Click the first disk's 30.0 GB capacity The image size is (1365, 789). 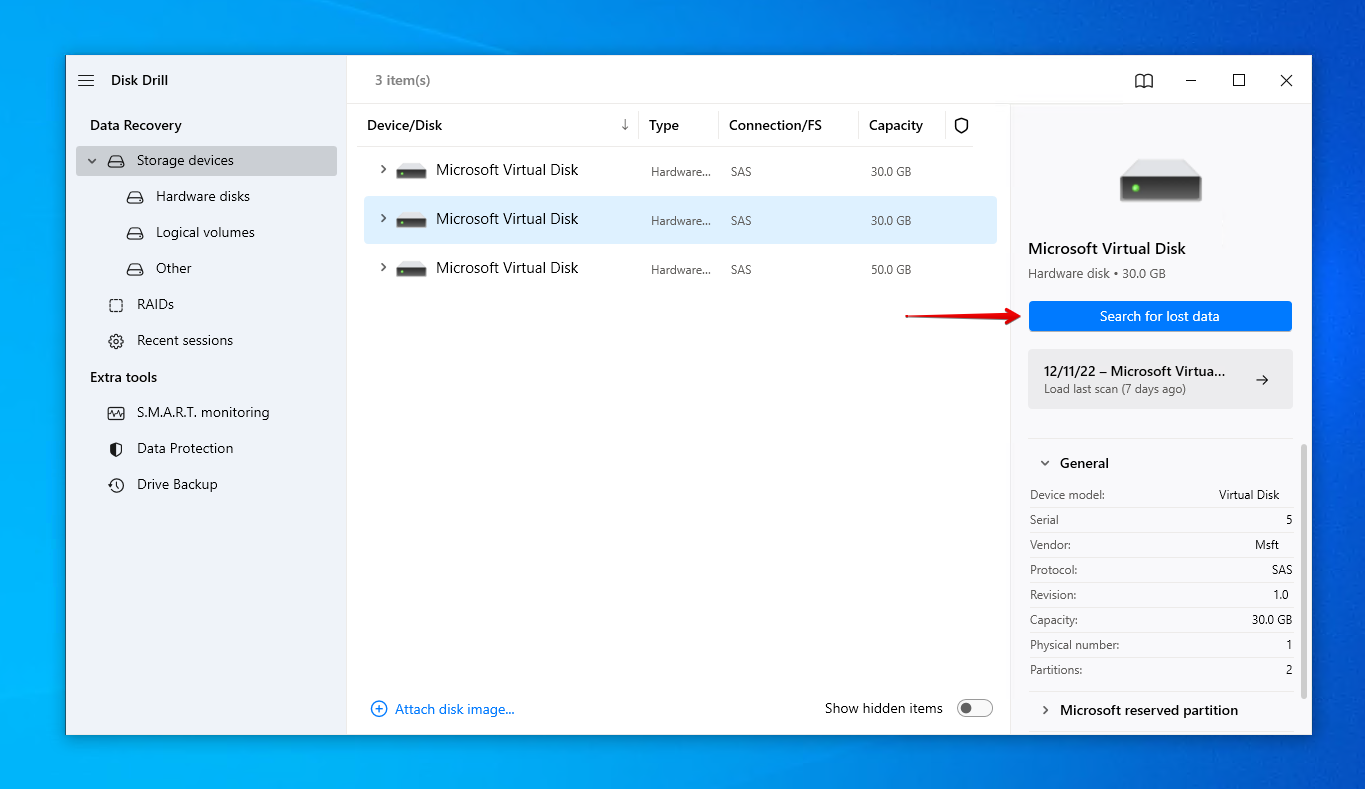click(891, 172)
